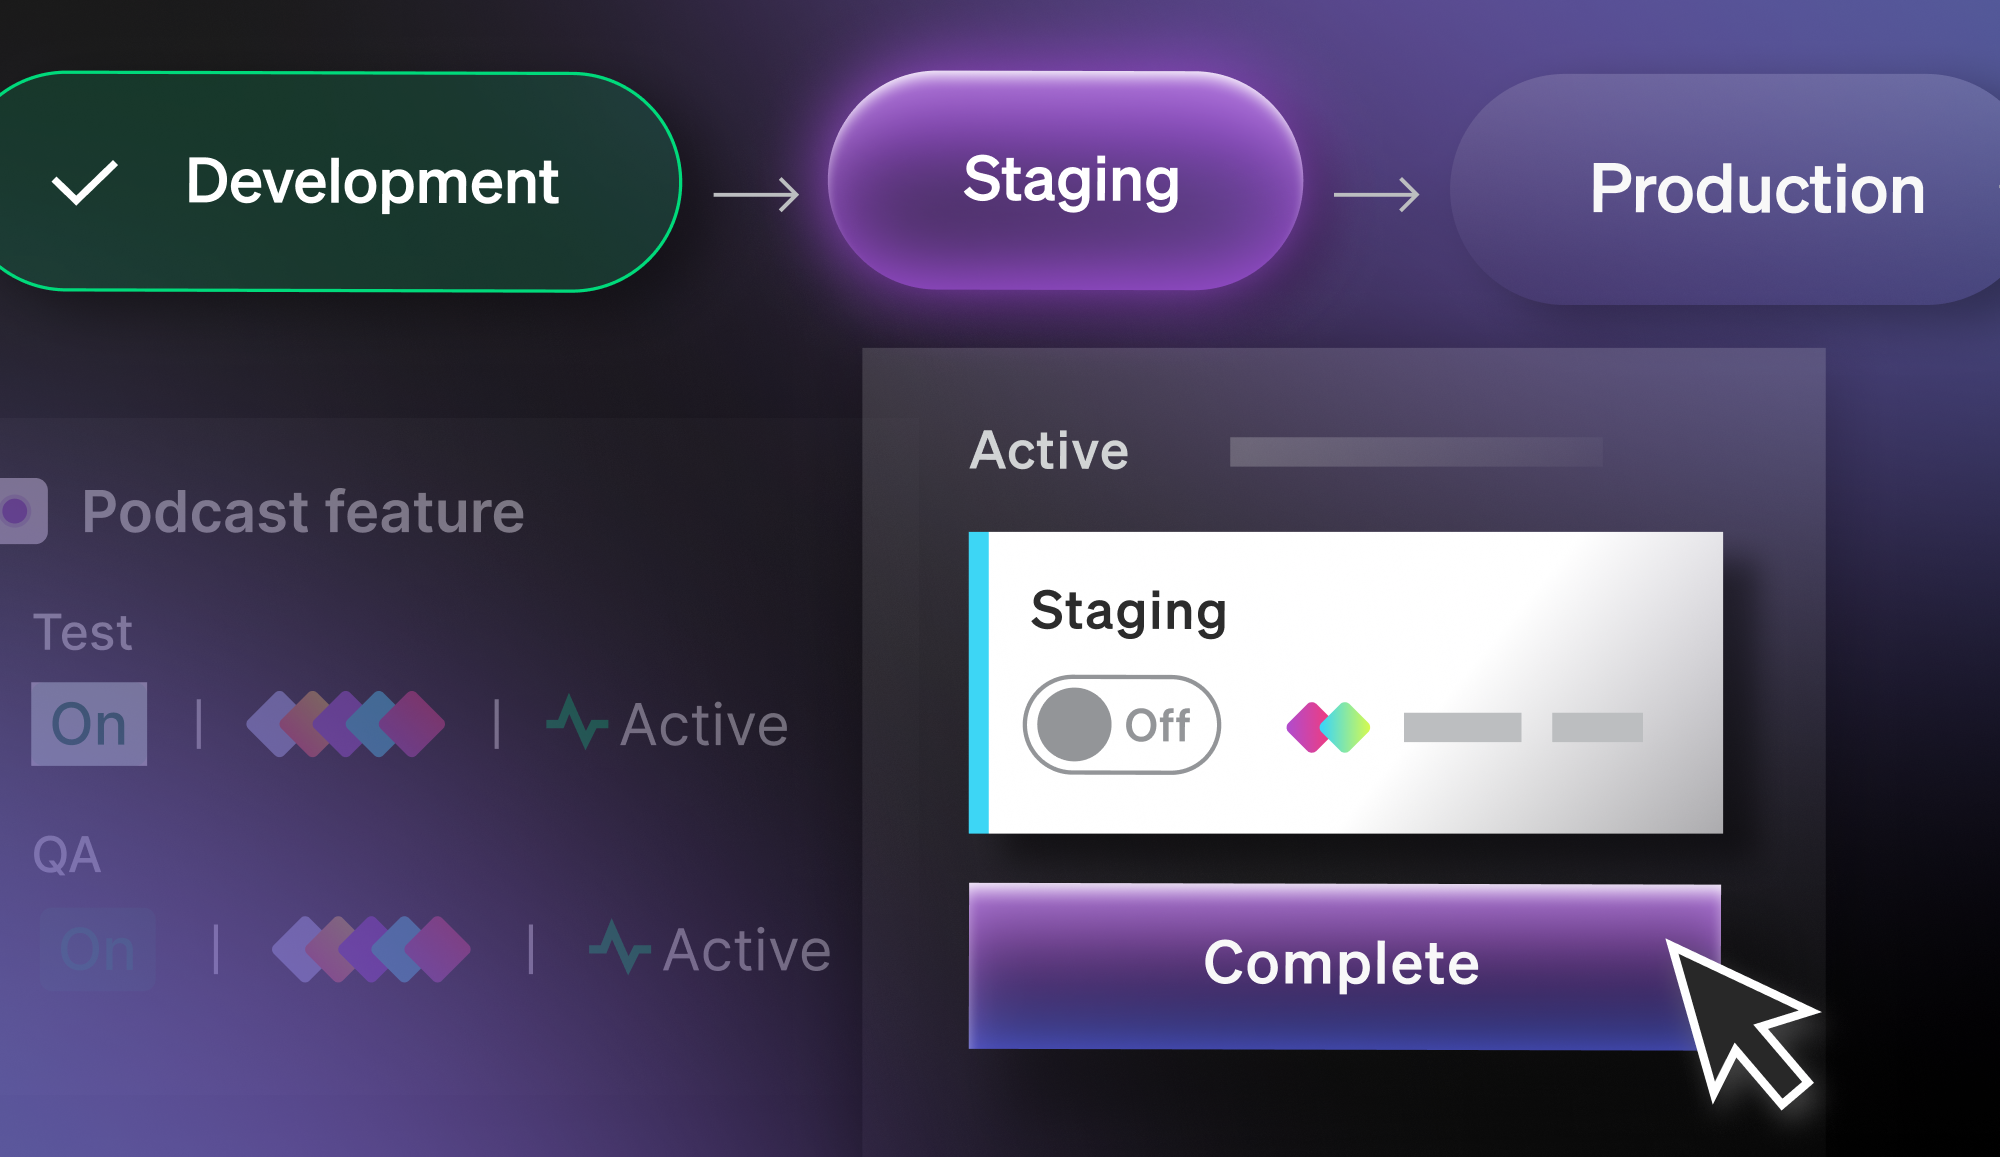Click the progress bar beside Active
The image size is (2000, 1157).
1415,452
